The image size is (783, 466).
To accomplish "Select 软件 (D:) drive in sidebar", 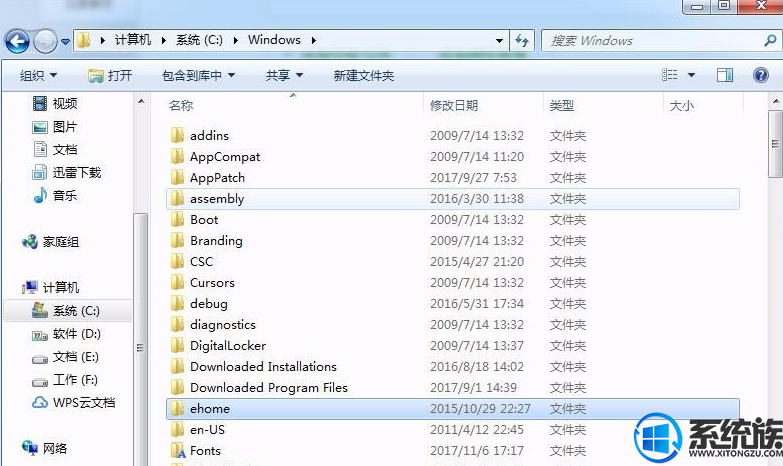I will (66, 334).
